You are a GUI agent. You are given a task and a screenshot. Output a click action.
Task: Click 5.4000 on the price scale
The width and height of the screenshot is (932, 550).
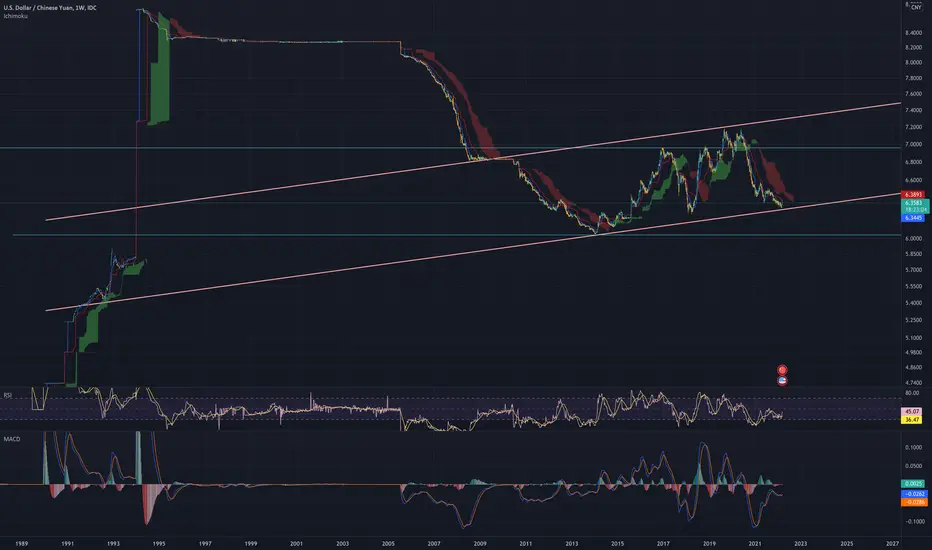pyautogui.click(x=914, y=303)
